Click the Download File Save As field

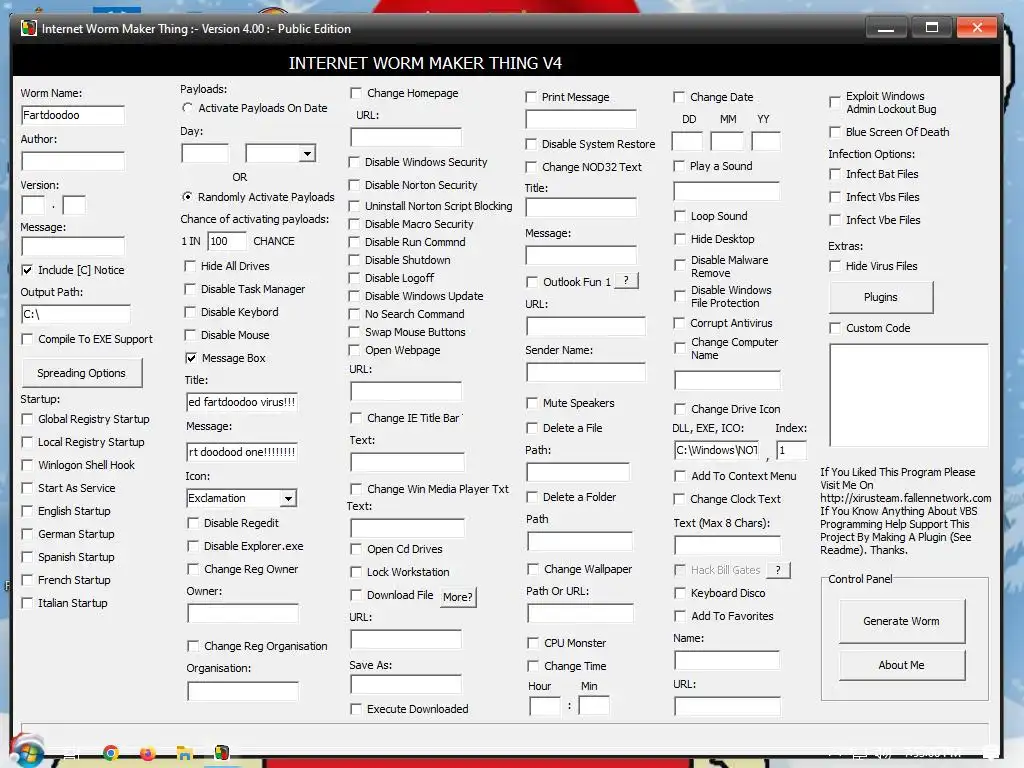[406, 684]
